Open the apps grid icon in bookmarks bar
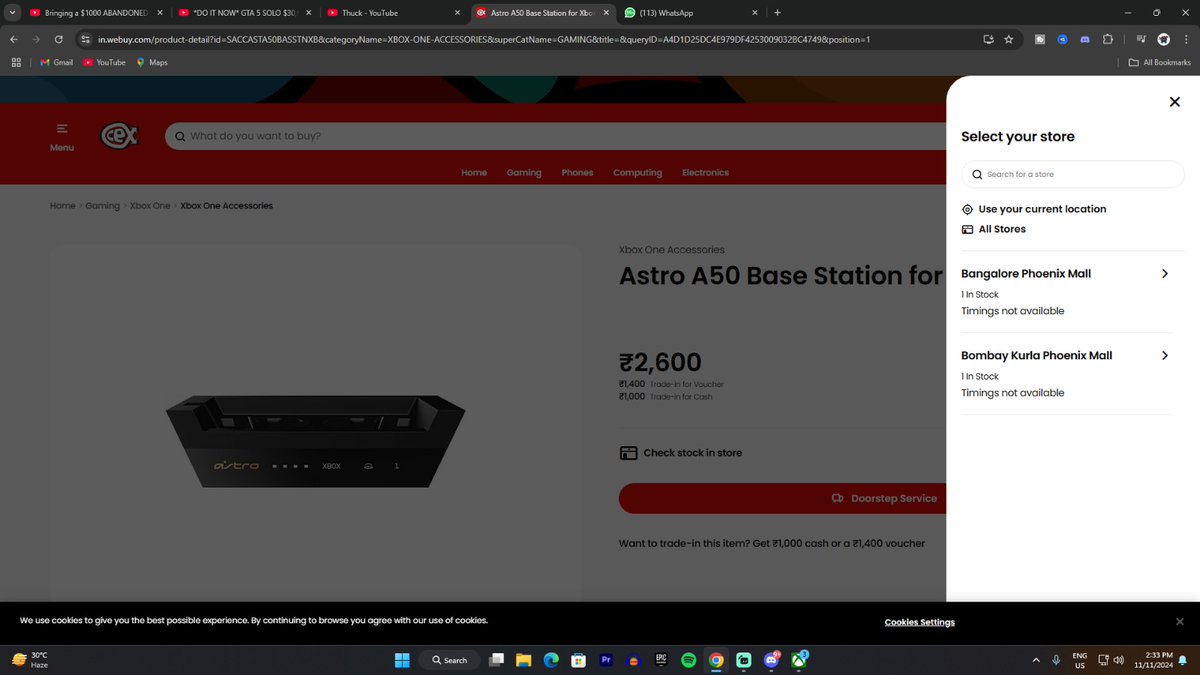Viewport: 1200px width, 675px height. (16, 62)
